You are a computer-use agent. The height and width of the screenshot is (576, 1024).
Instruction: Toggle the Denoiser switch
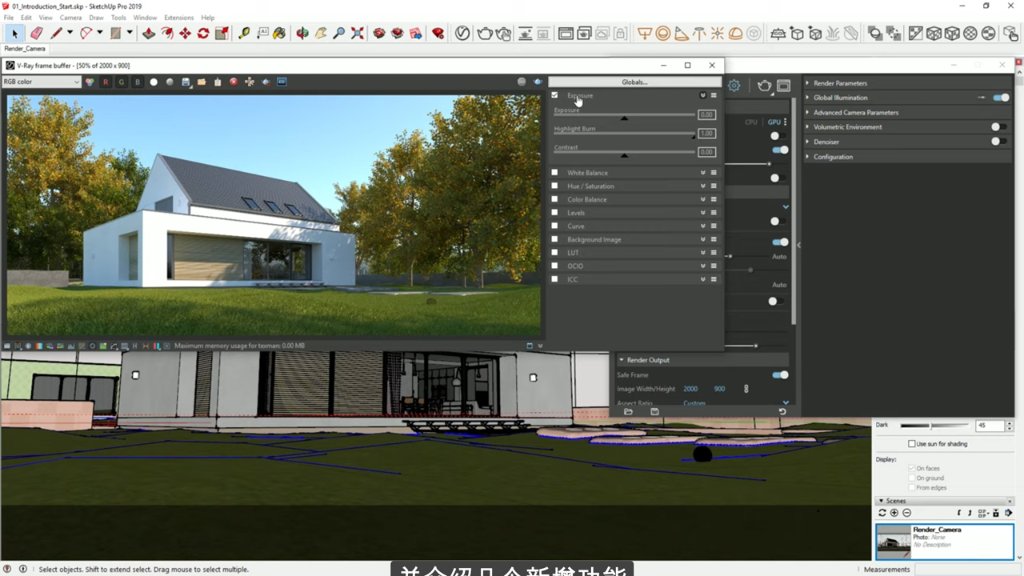tap(997, 142)
